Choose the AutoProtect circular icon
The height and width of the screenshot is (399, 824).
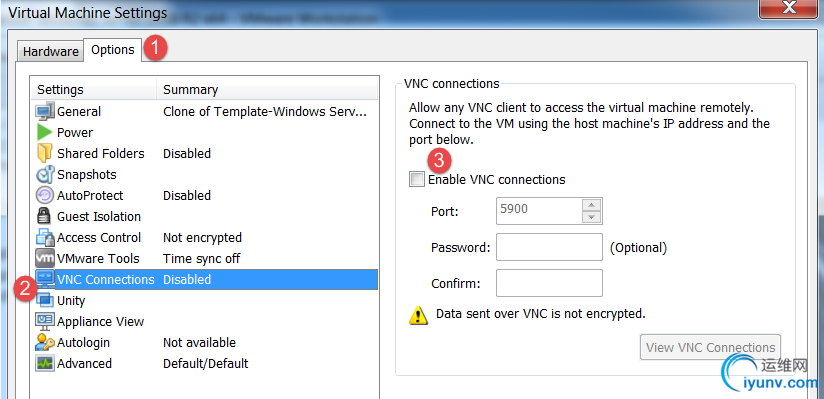[45, 196]
